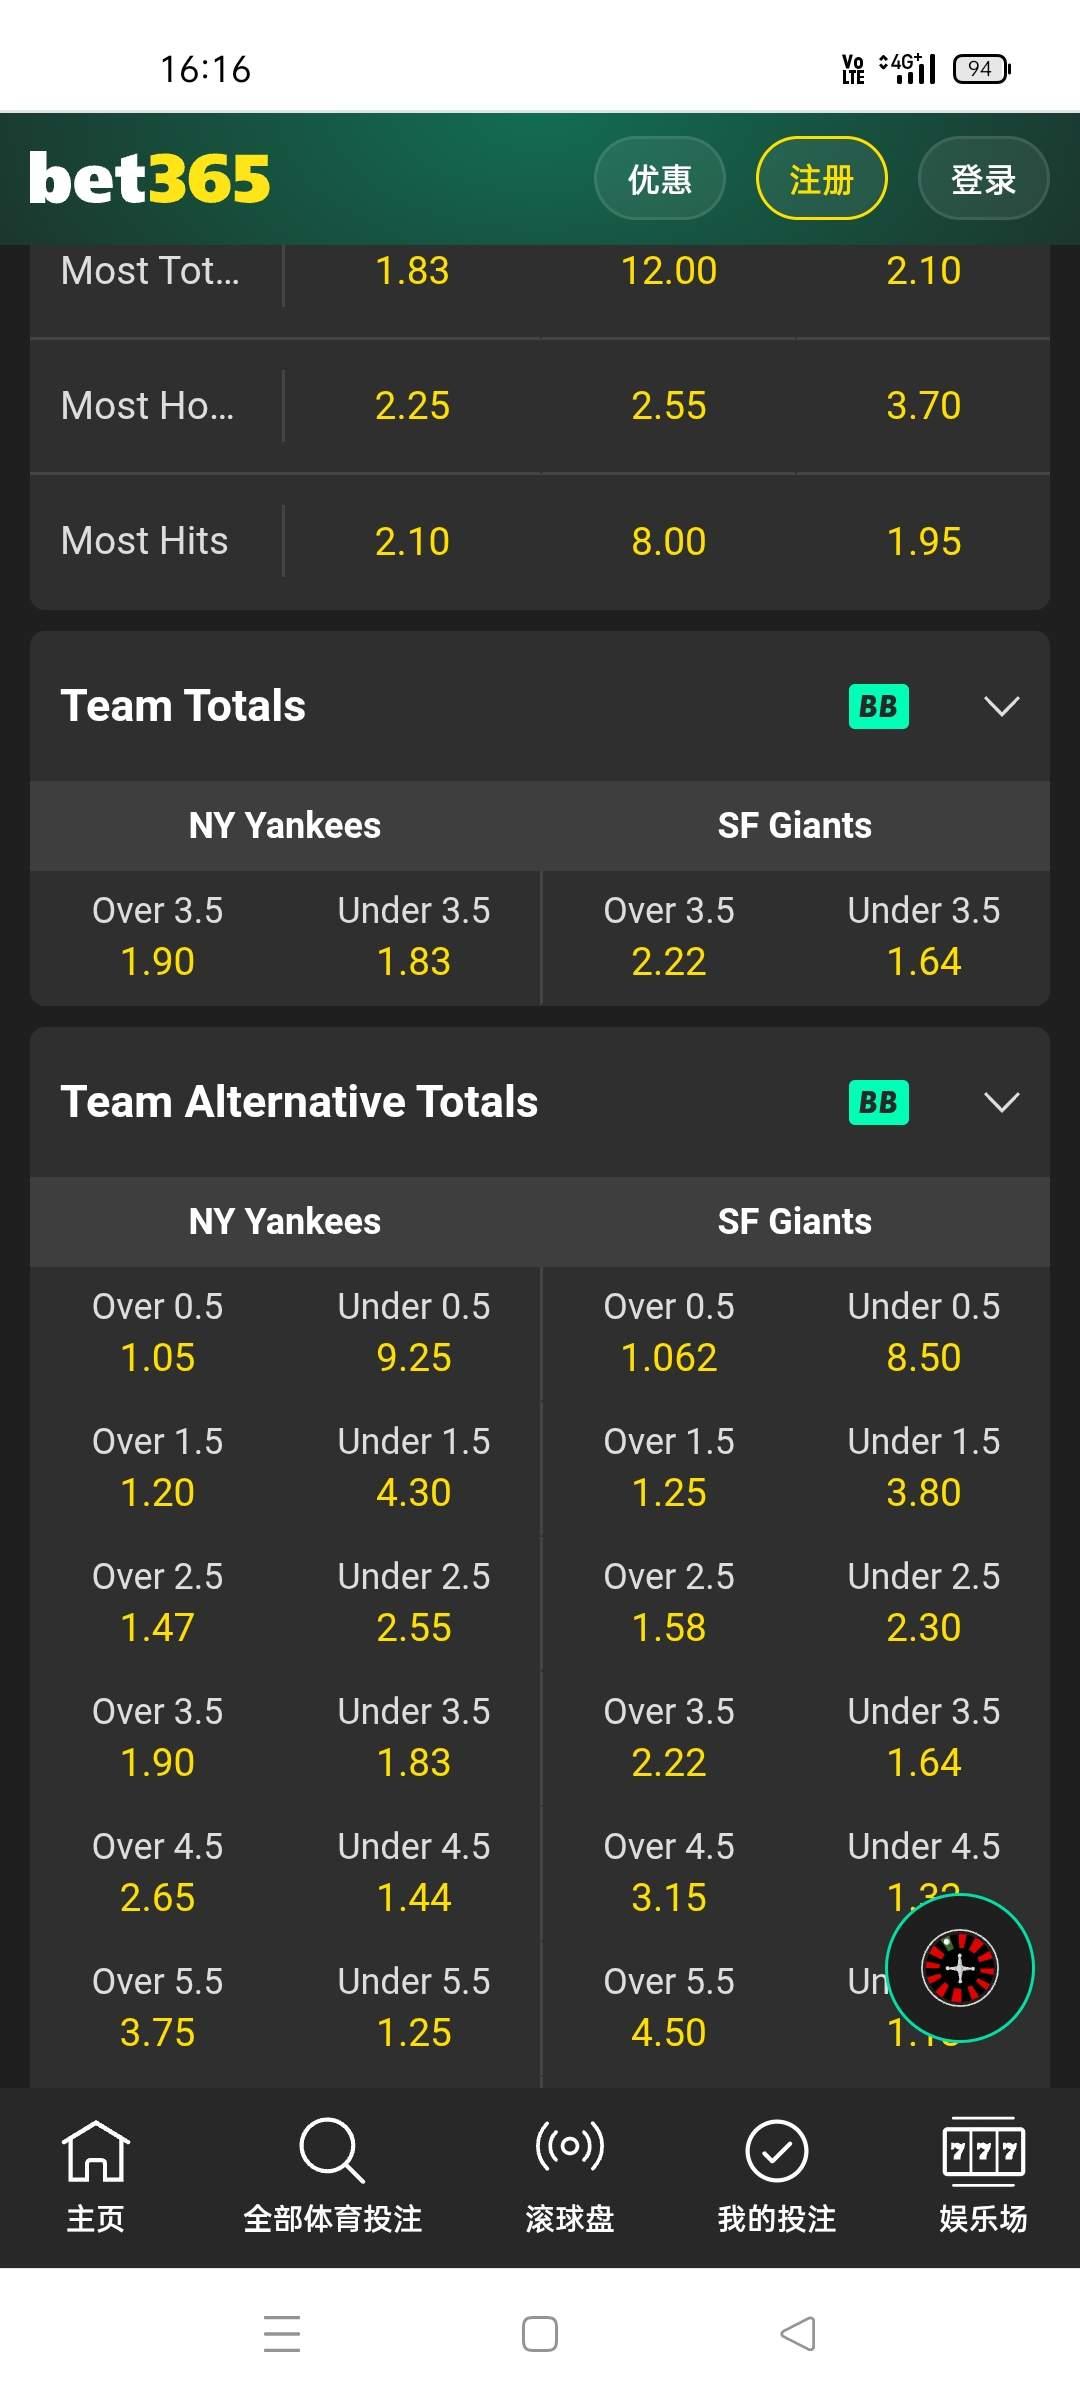The image size is (1080, 2400).
Task: Select SF Giants Over 4.5 odds 3.15
Action: click(669, 1874)
